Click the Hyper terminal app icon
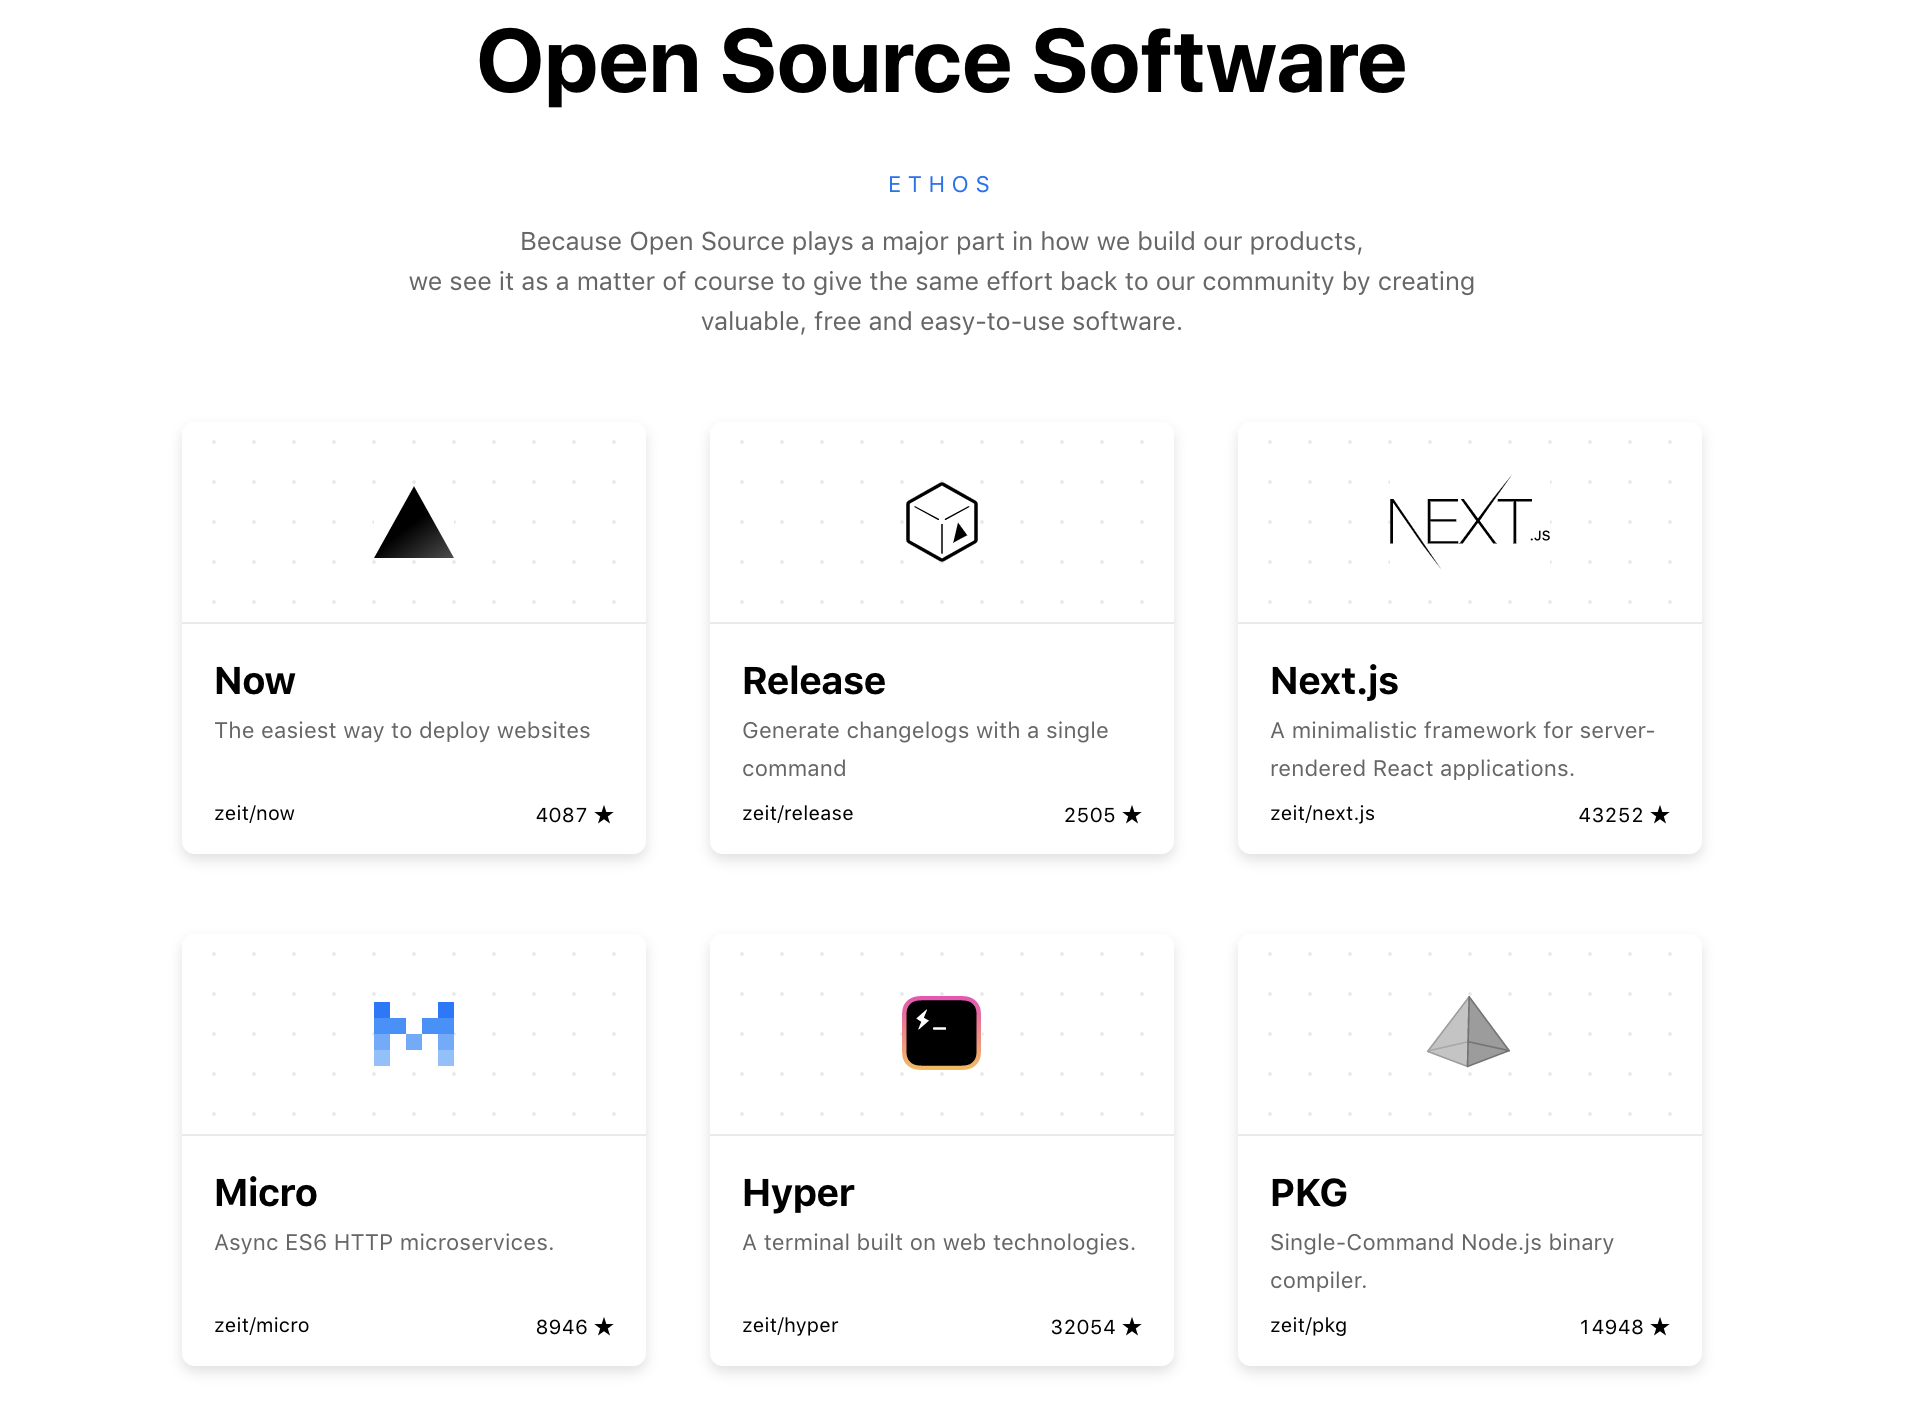The width and height of the screenshot is (1912, 1406). coord(941,1033)
